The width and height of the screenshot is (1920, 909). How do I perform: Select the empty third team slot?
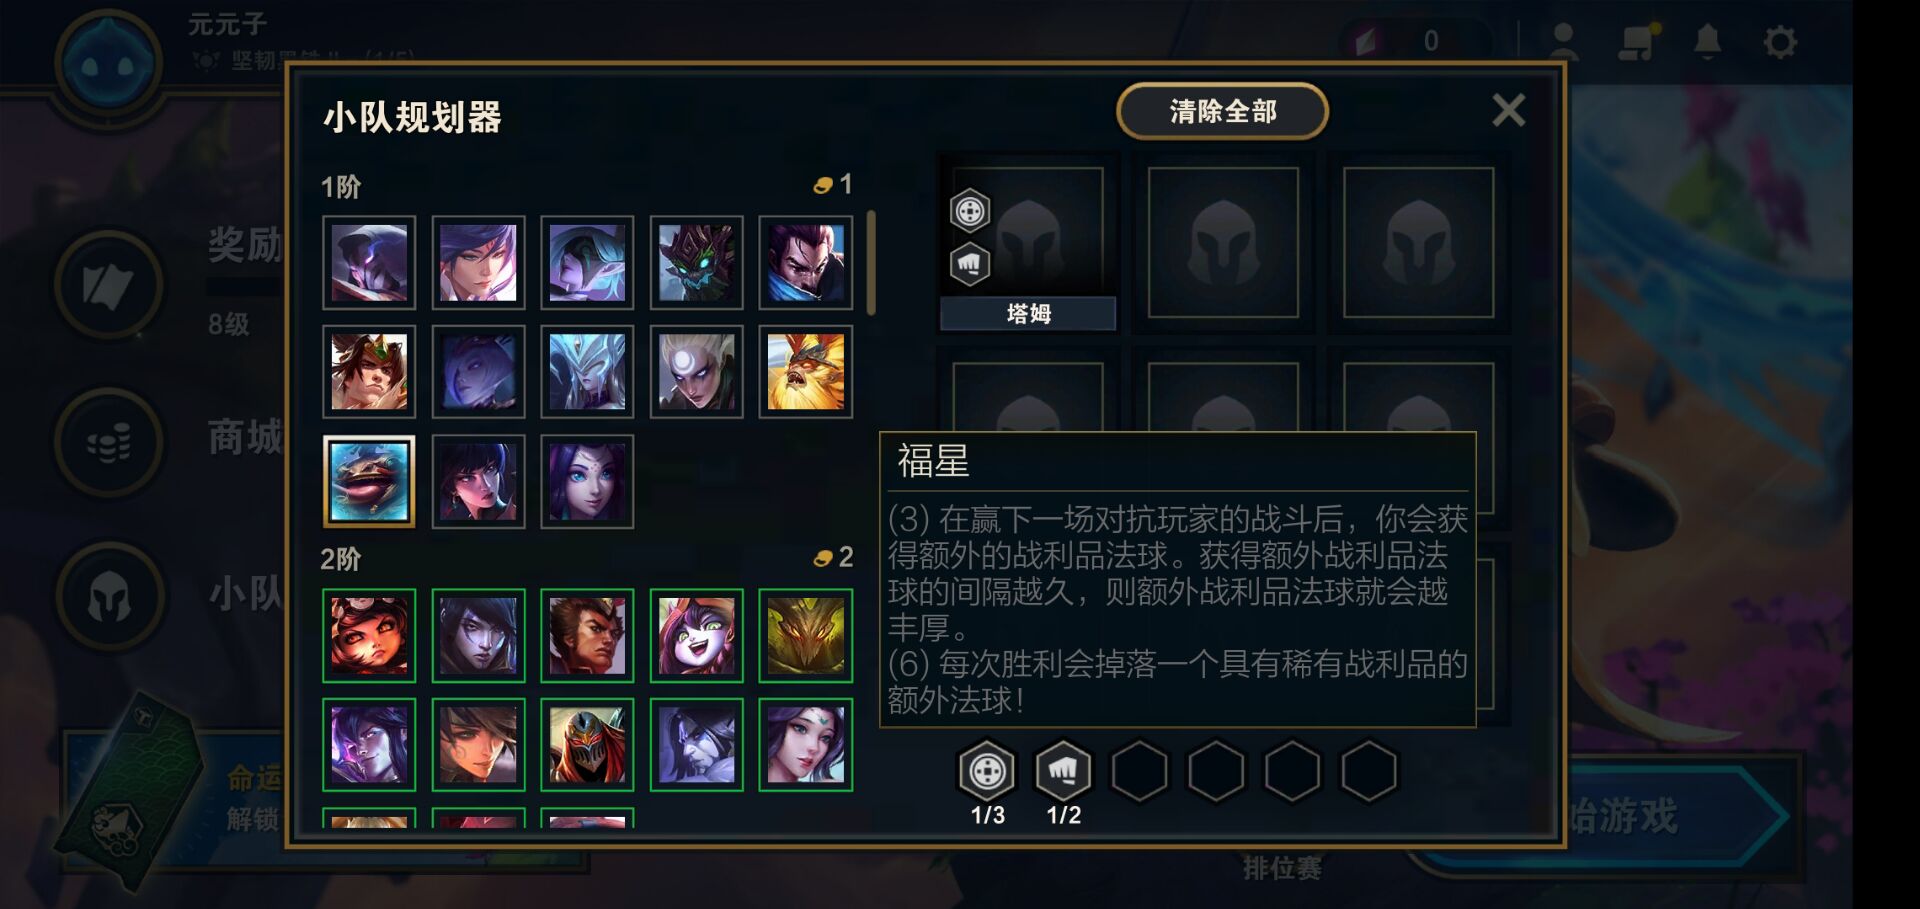point(1418,242)
